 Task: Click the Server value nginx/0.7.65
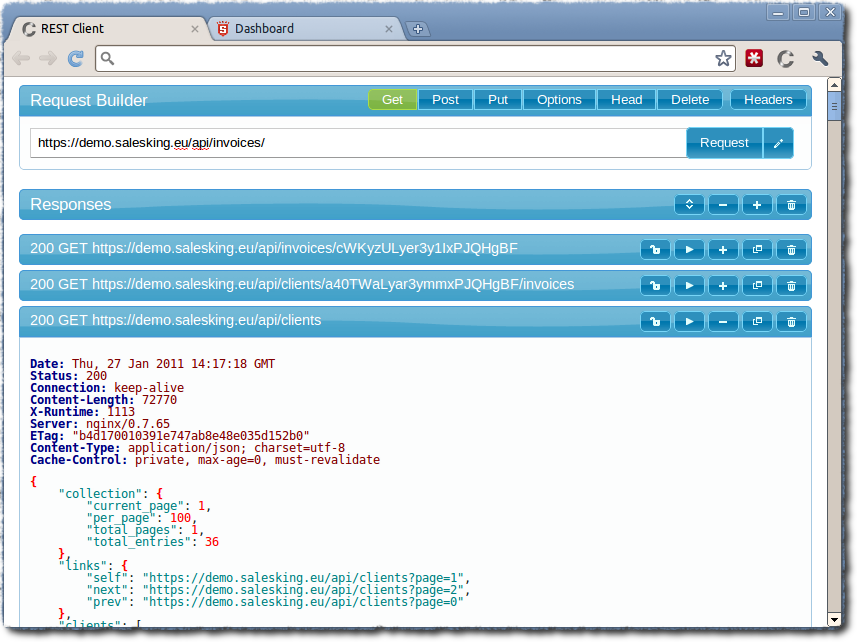127,424
